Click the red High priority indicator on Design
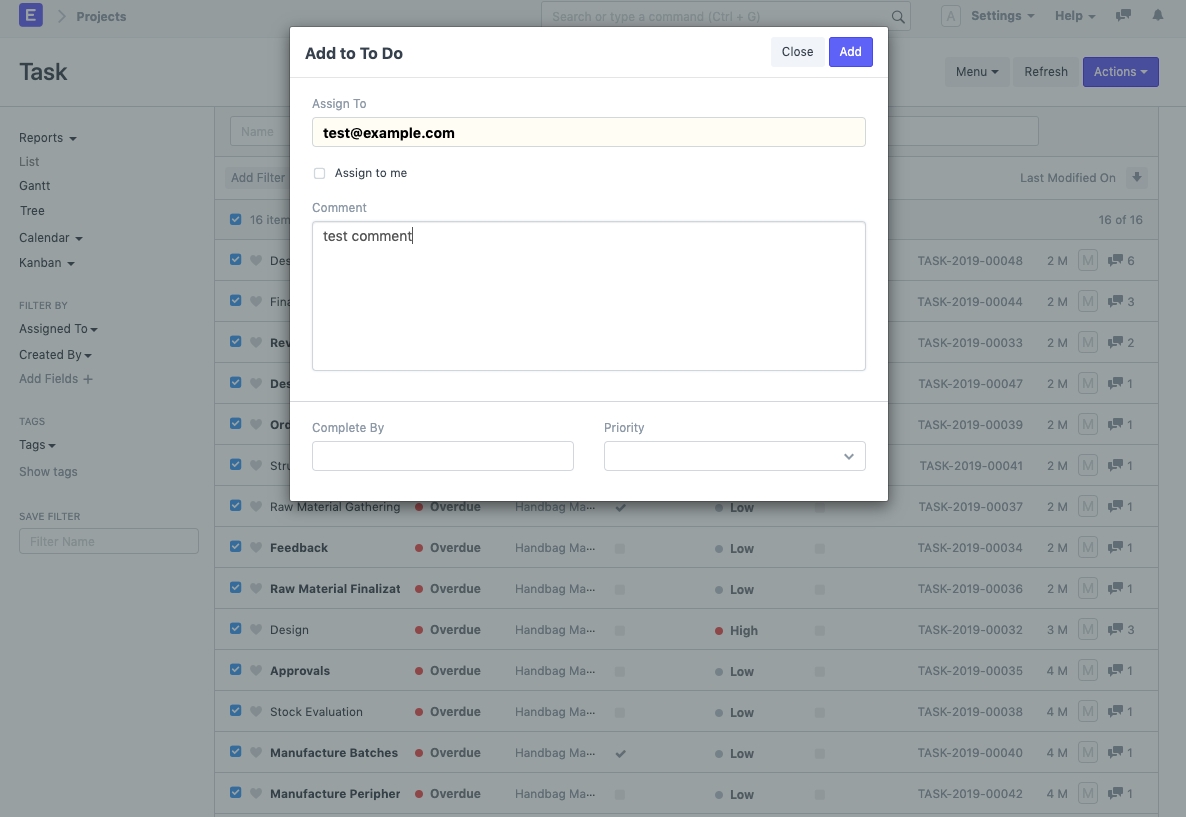 point(720,631)
